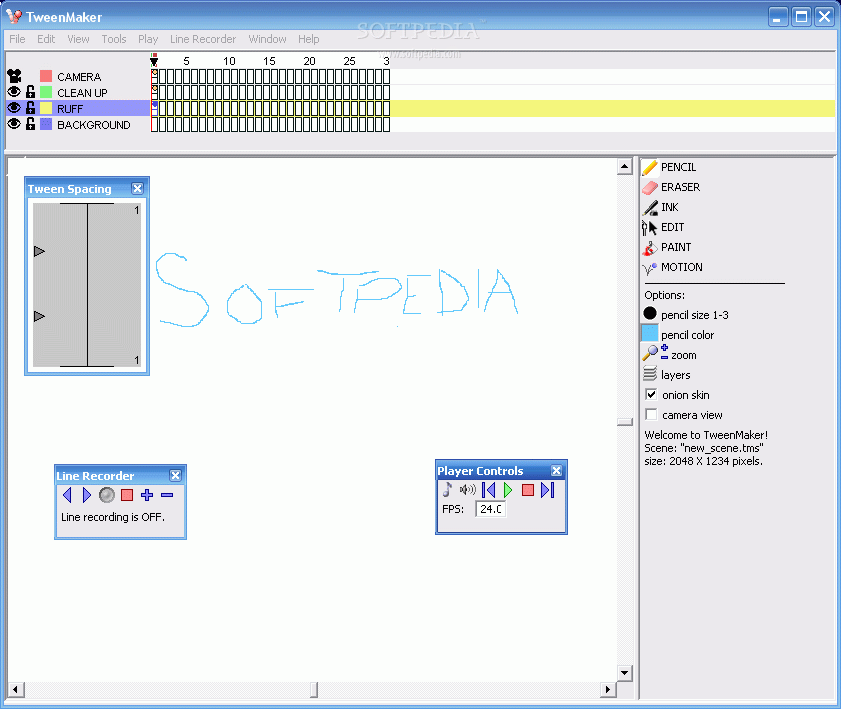Open the Tools menu

pyautogui.click(x=114, y=39)
